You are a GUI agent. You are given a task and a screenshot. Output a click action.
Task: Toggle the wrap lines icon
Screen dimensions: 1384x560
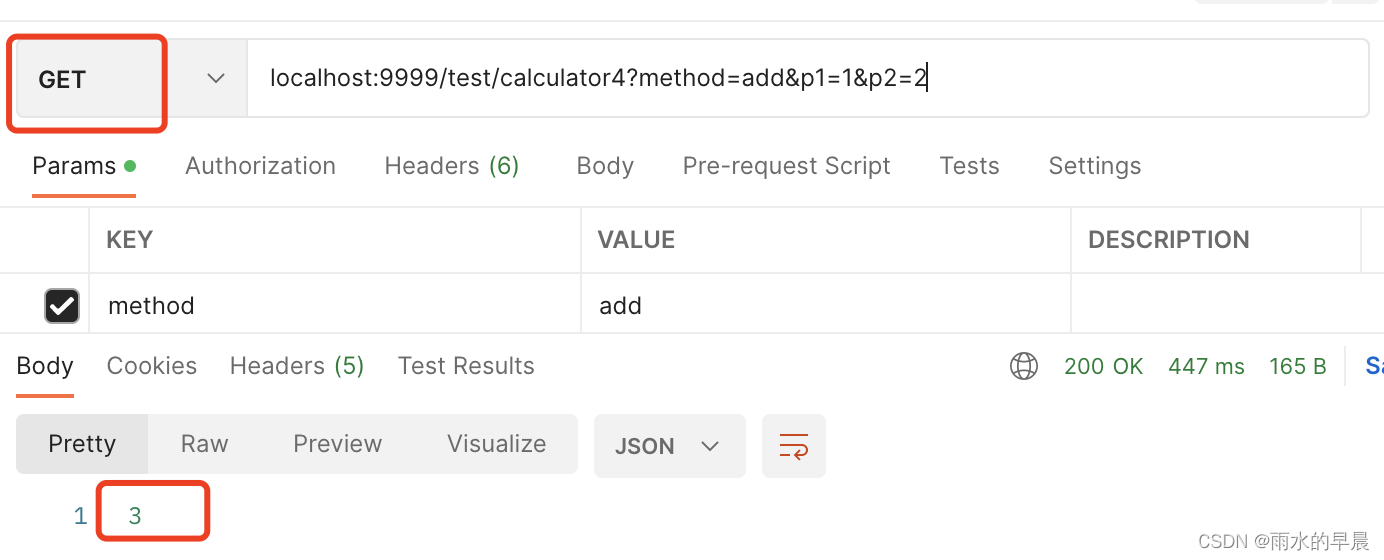pos(794,445)
